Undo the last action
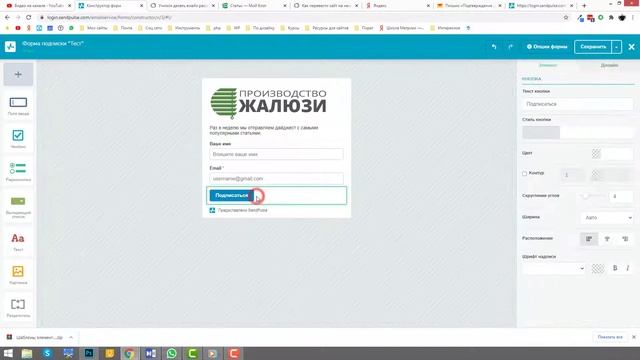The image size is (640, 360). tap(494, 47)
